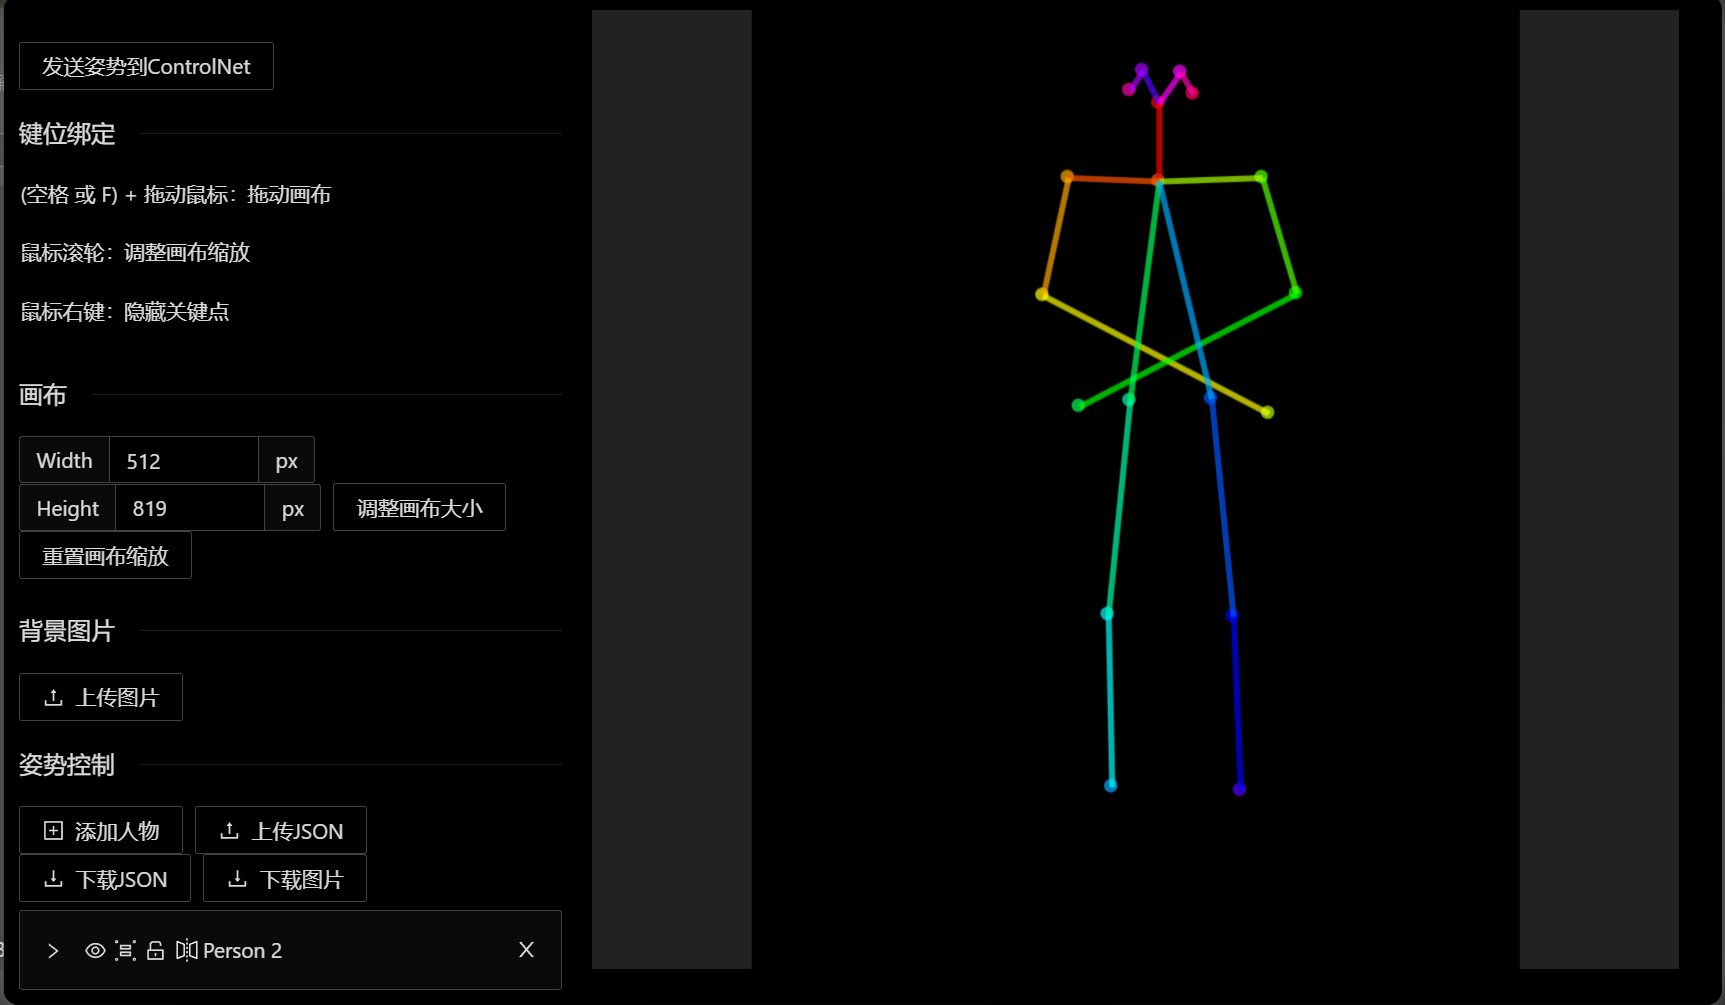This screenshot has height=1005, width=1725.
Task: Click the mirror flip icon for Person 2
Action: coord(186,951)
